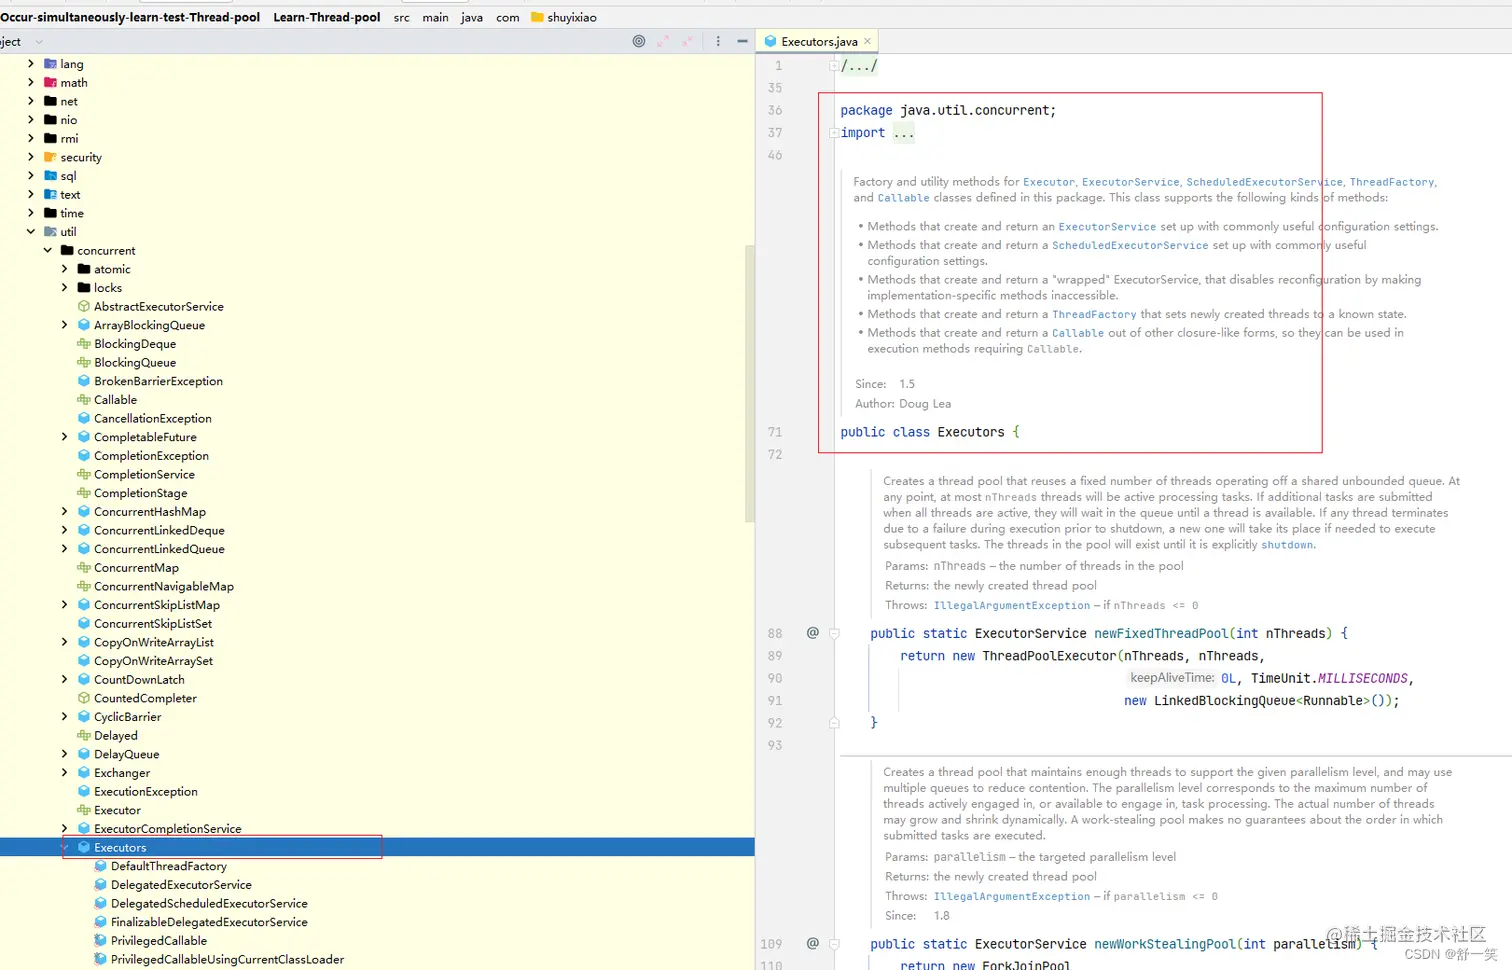The height and width of the screenshot is (970, 1512).
Task: Click the newWorkStealingPool method name
Action: click(1165, 944)
